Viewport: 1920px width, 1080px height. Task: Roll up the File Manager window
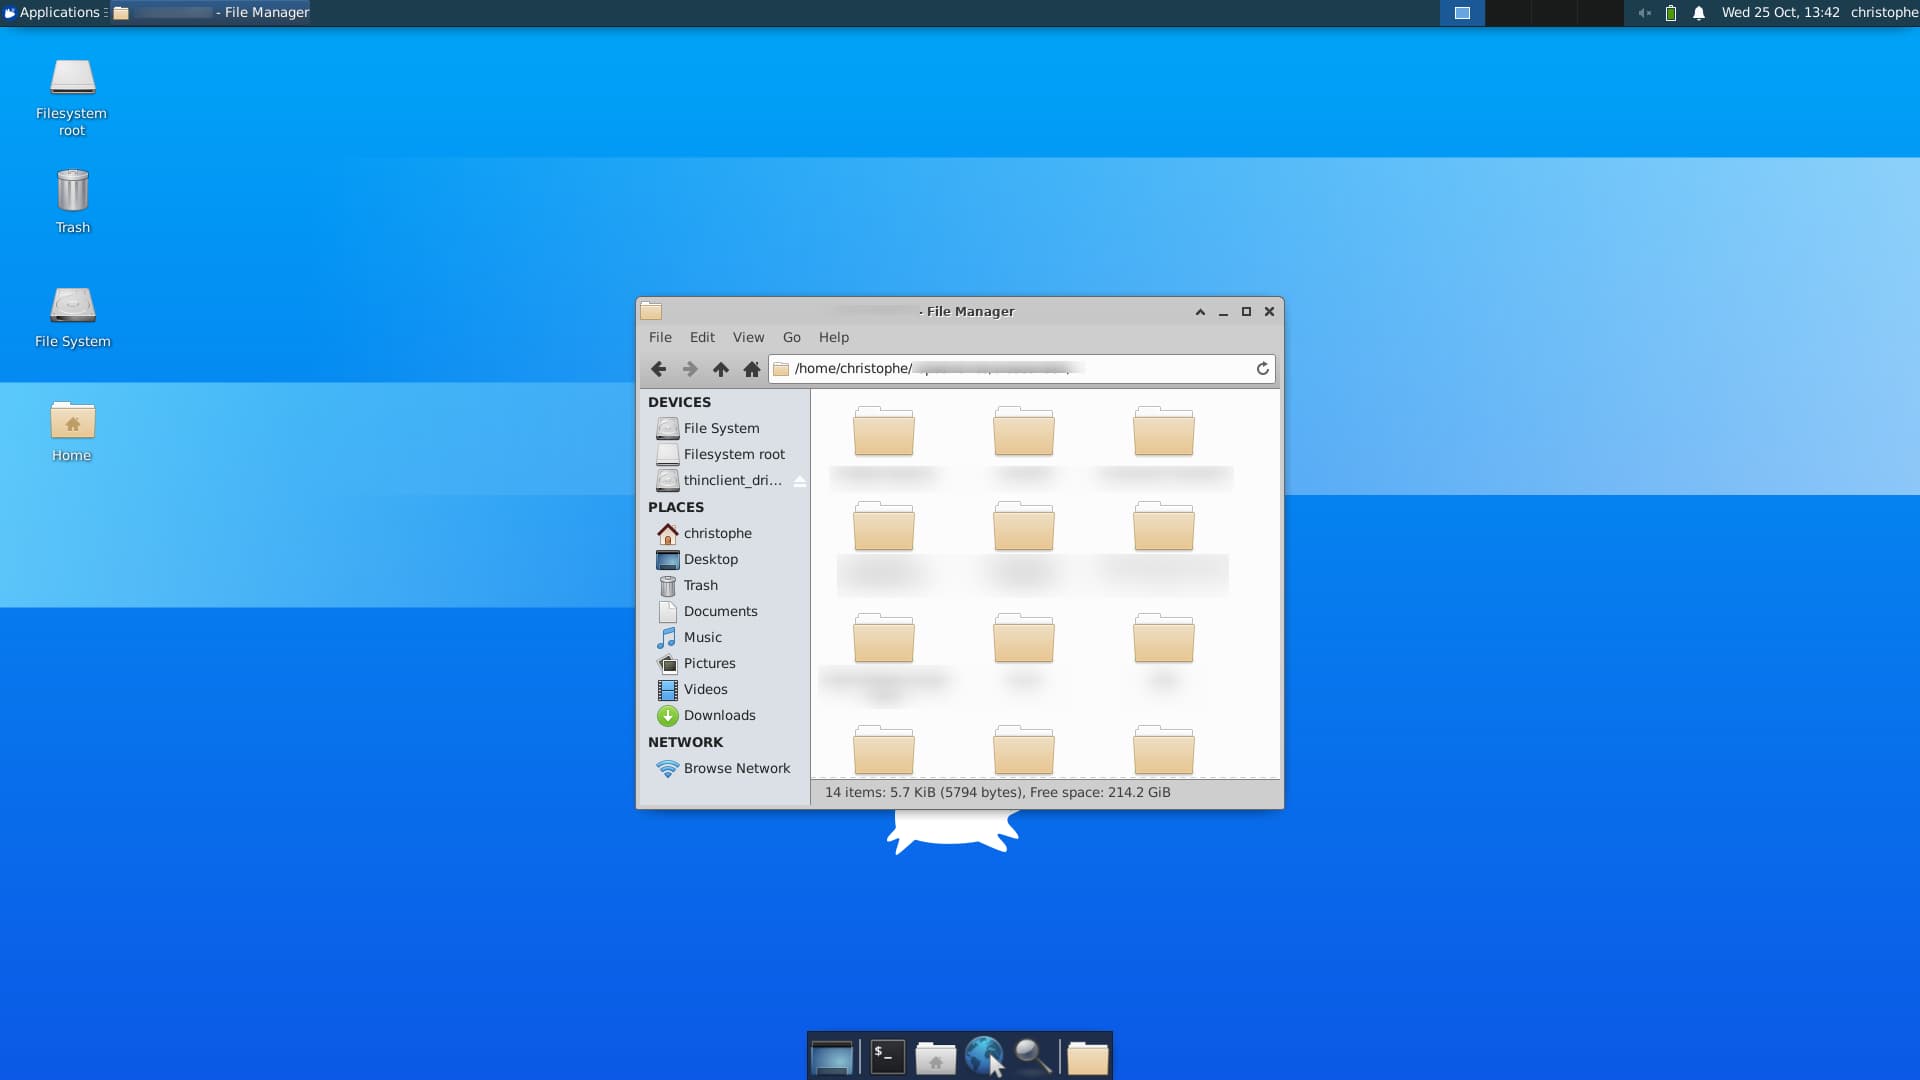click(1200, 312)
